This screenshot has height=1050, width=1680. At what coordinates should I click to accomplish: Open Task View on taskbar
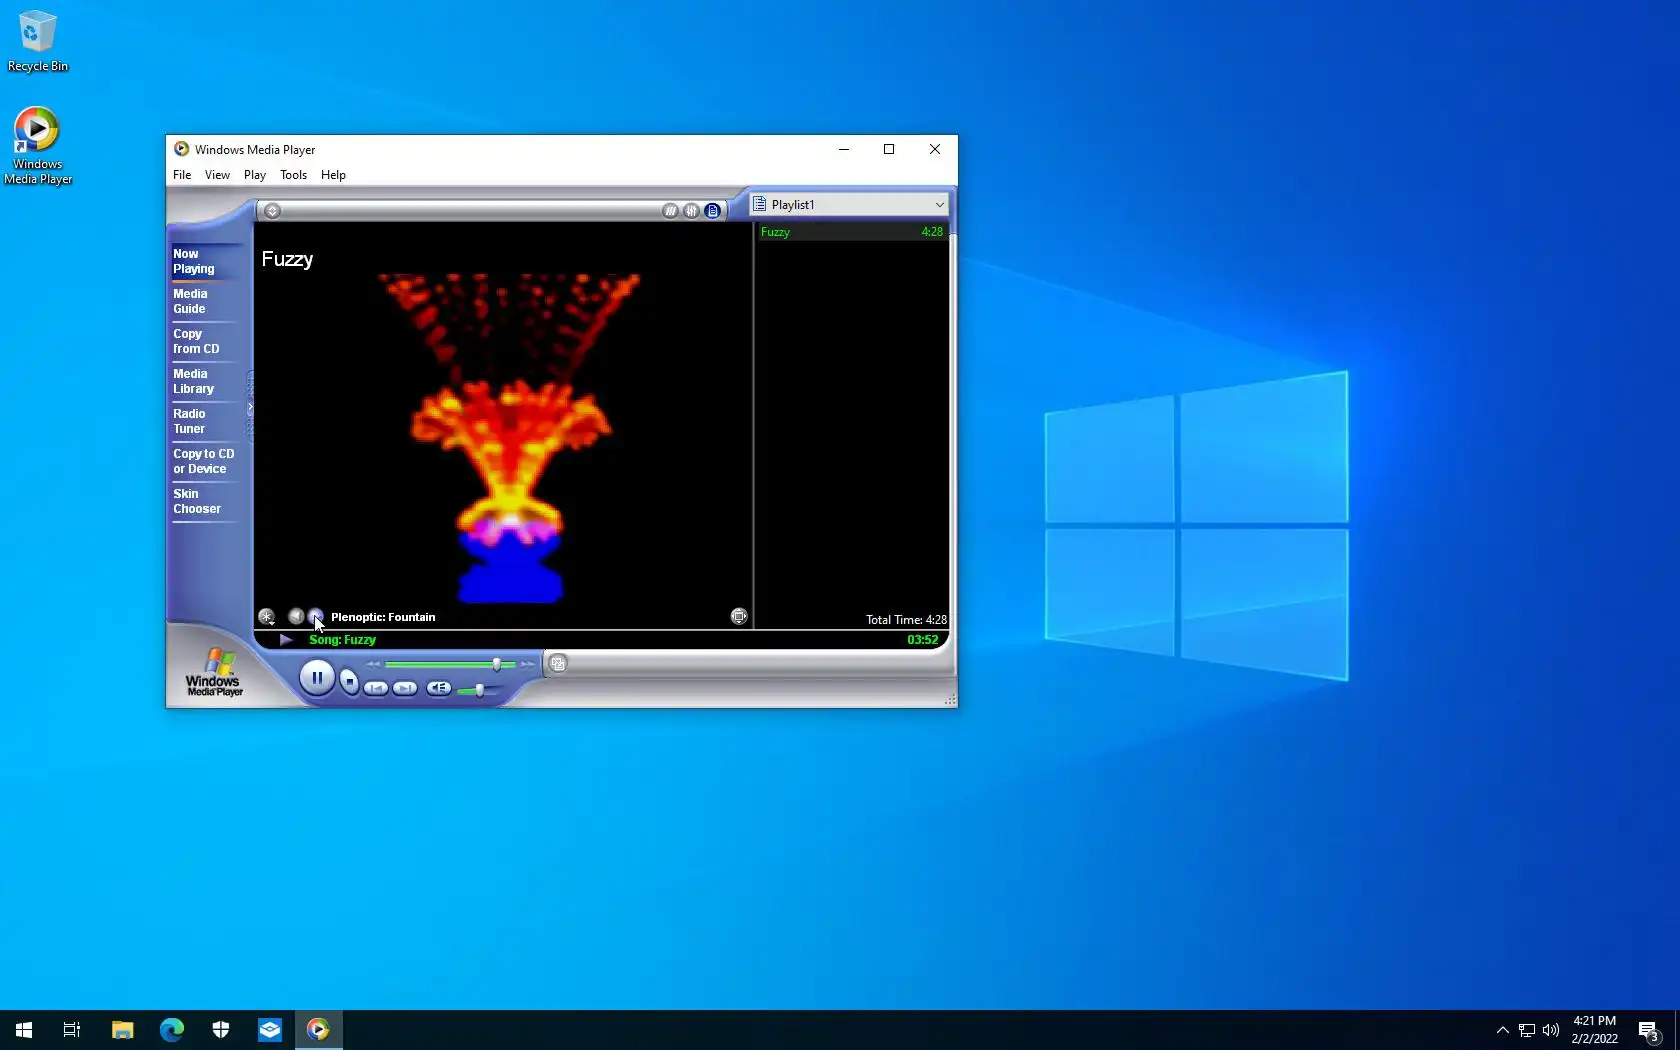[x=72, y=1030]
